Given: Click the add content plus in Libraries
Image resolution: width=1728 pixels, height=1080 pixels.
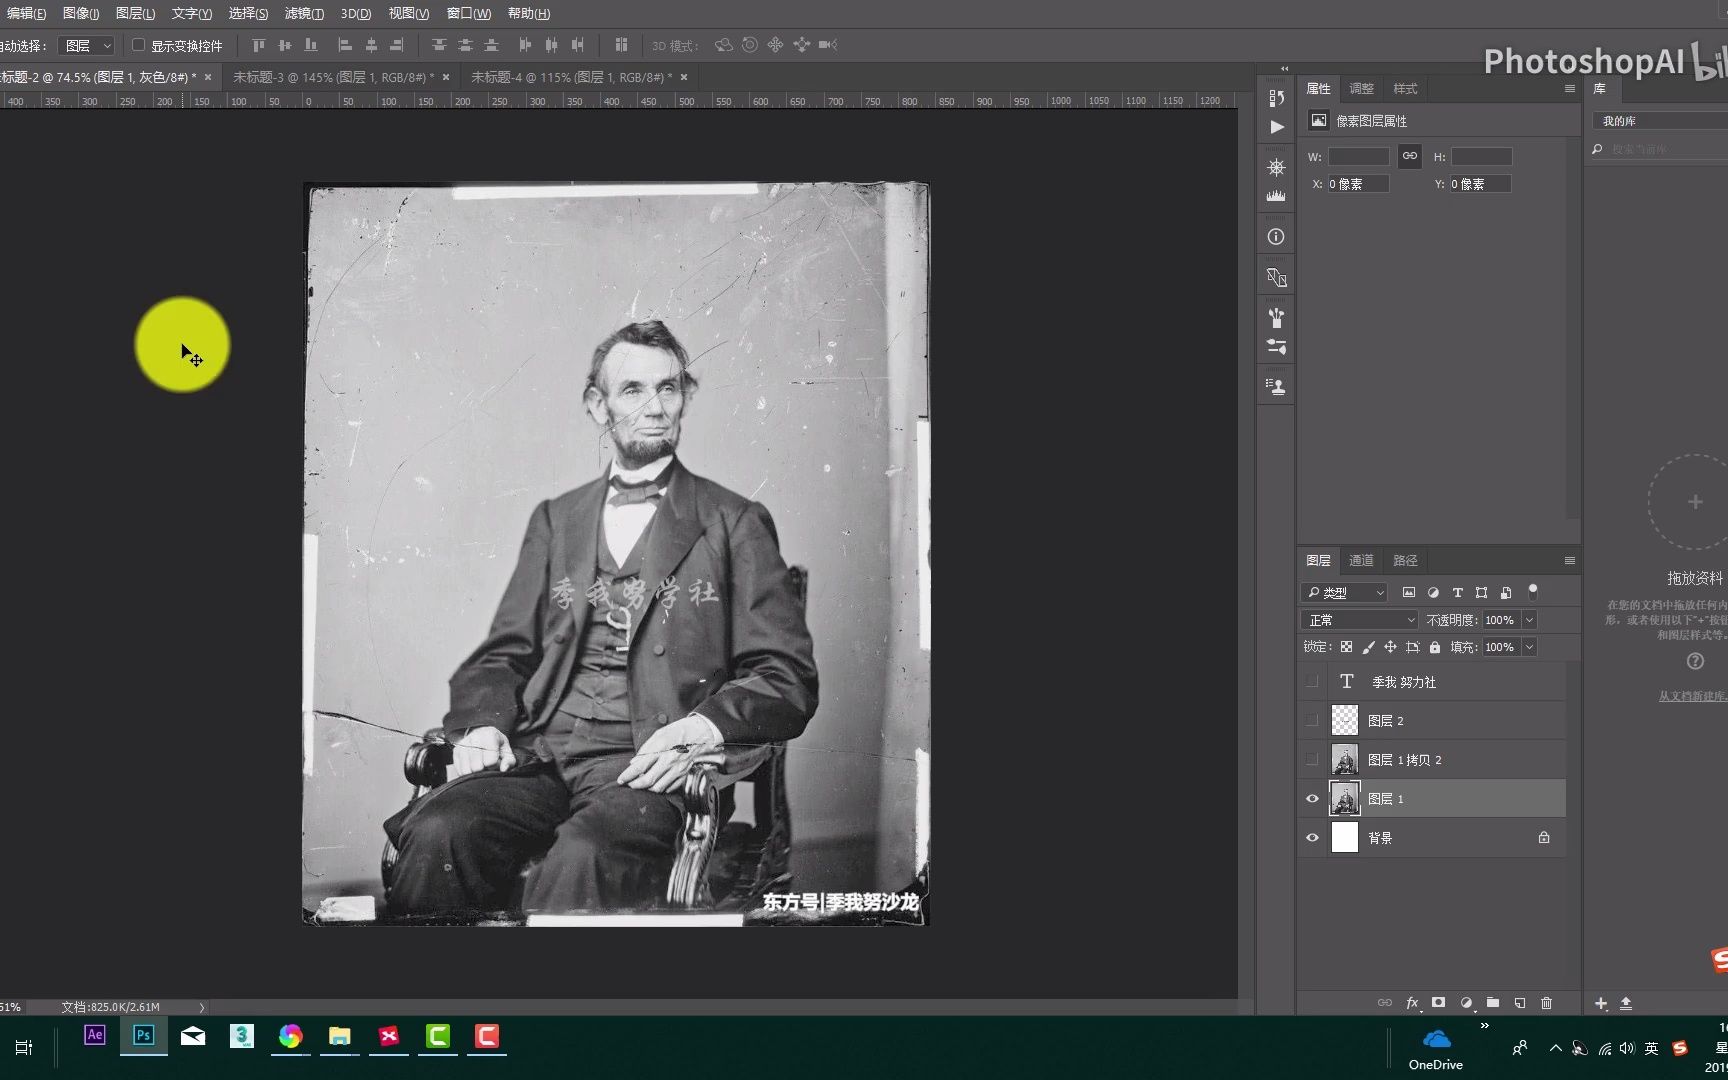Looking at the screenshot, I should [1601, 1003].
